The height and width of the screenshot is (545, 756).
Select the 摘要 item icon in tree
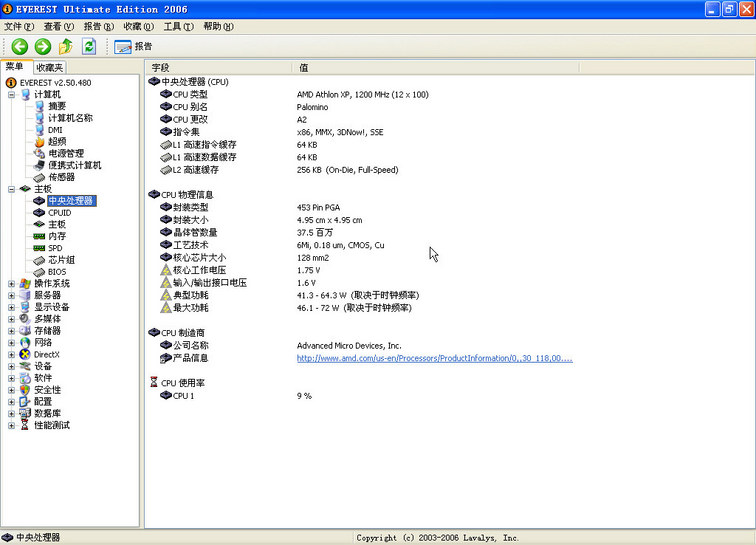[x=40, y=106]
